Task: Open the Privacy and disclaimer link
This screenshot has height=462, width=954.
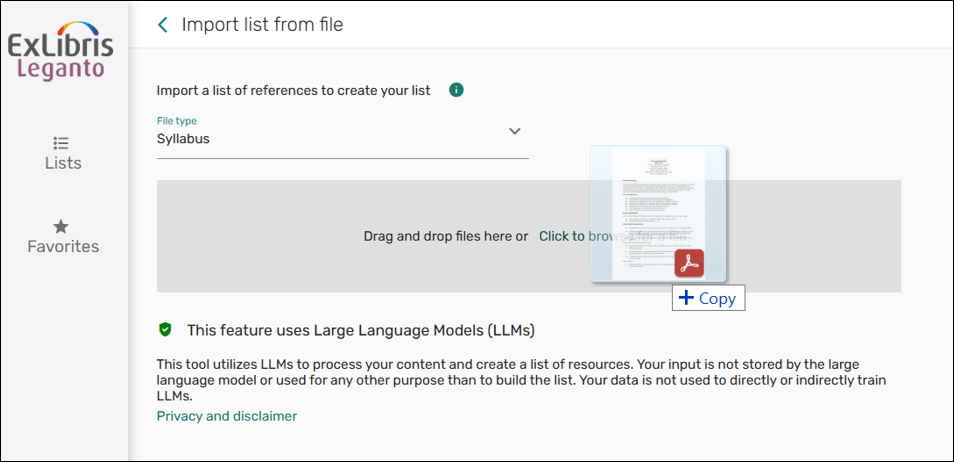Action: 227,416
